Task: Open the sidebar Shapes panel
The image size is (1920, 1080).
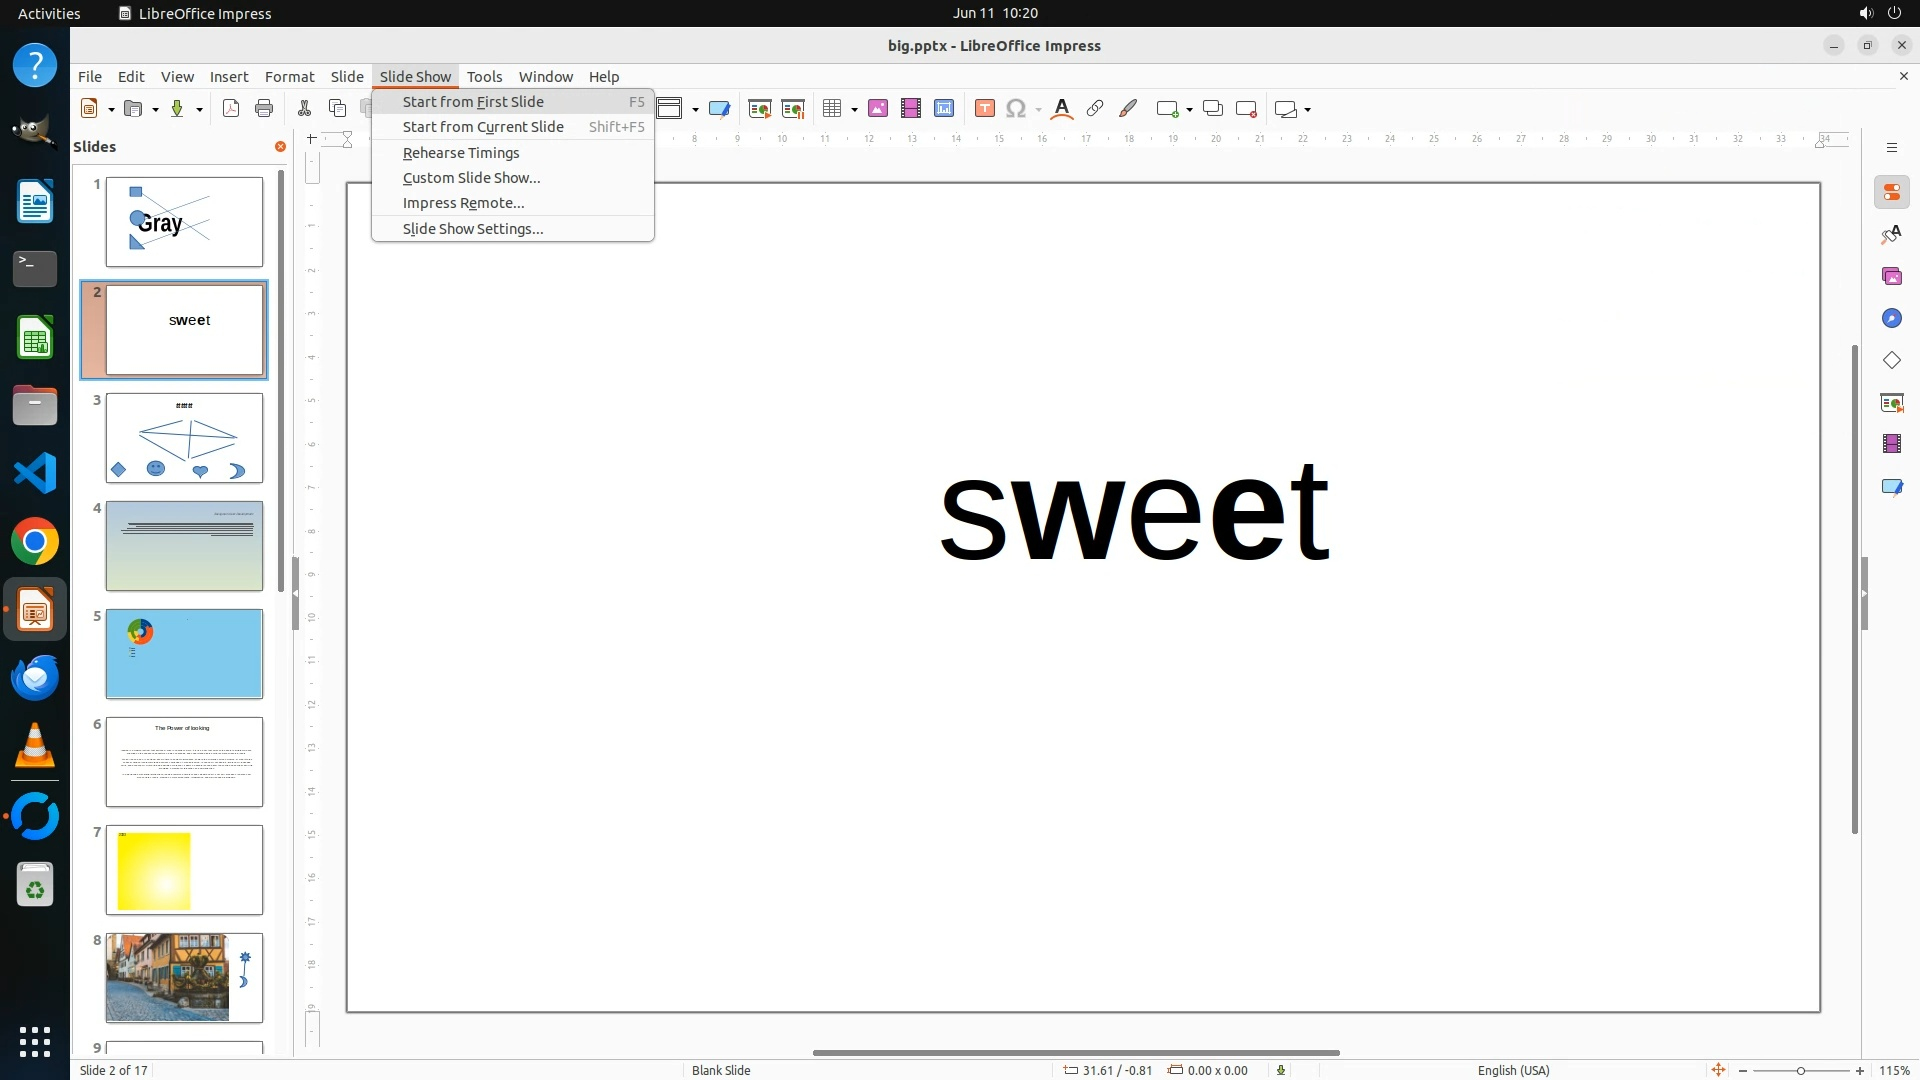Action: (x=1891, y=360)
